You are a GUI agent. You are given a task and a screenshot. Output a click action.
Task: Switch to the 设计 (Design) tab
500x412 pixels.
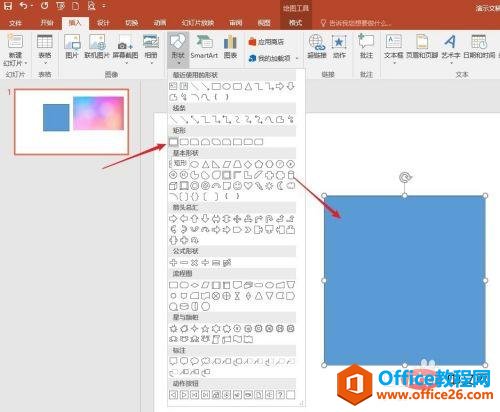coord(103,23)
